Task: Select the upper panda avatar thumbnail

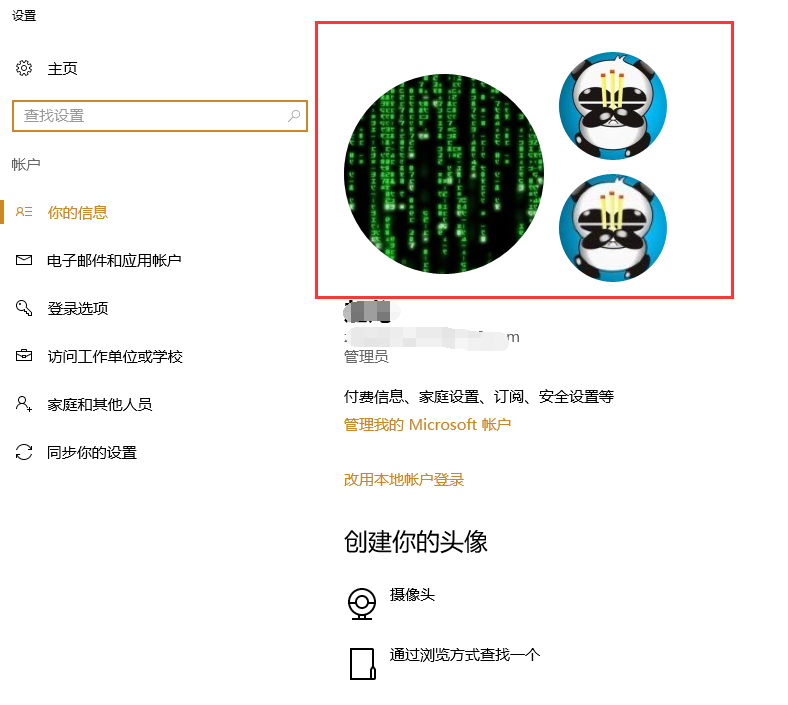Action: (x=613, y=106)
